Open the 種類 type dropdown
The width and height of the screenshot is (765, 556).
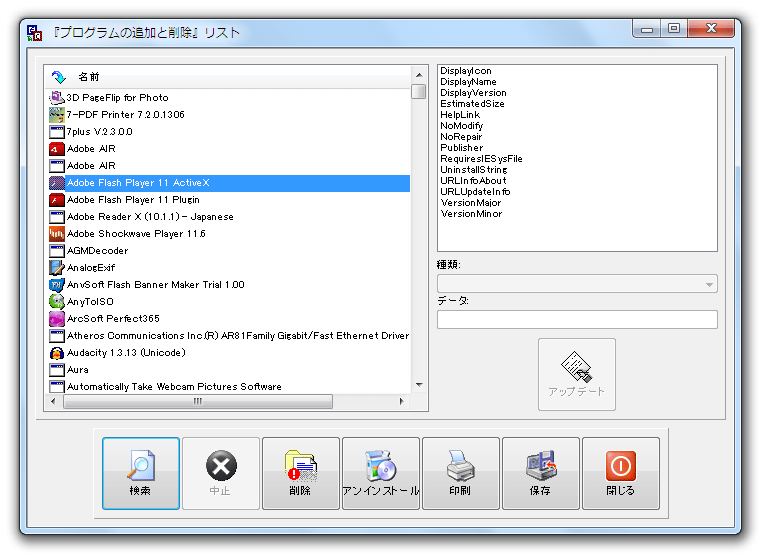coord(577,283)
